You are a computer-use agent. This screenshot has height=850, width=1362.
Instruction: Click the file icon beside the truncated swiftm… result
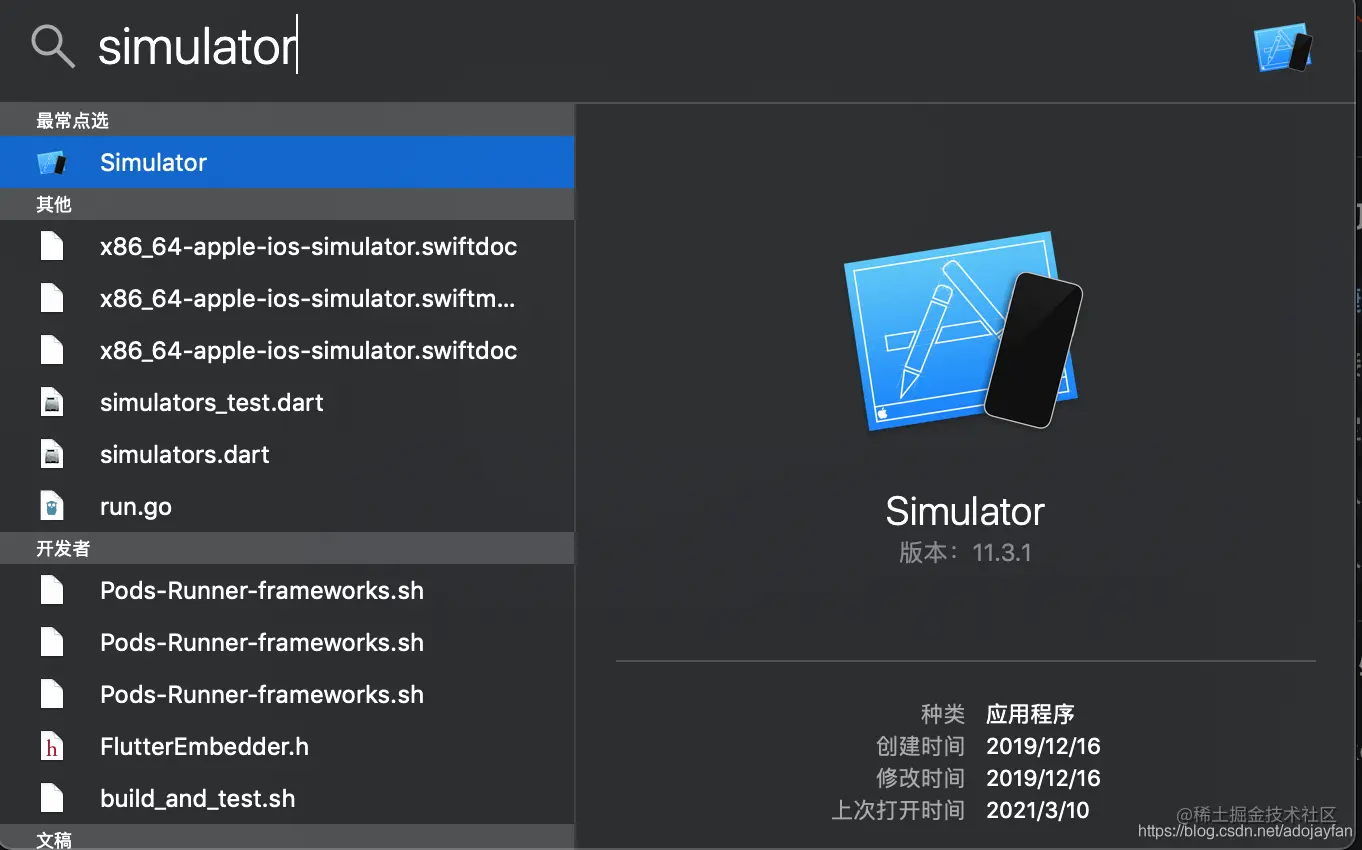[52, 298]
